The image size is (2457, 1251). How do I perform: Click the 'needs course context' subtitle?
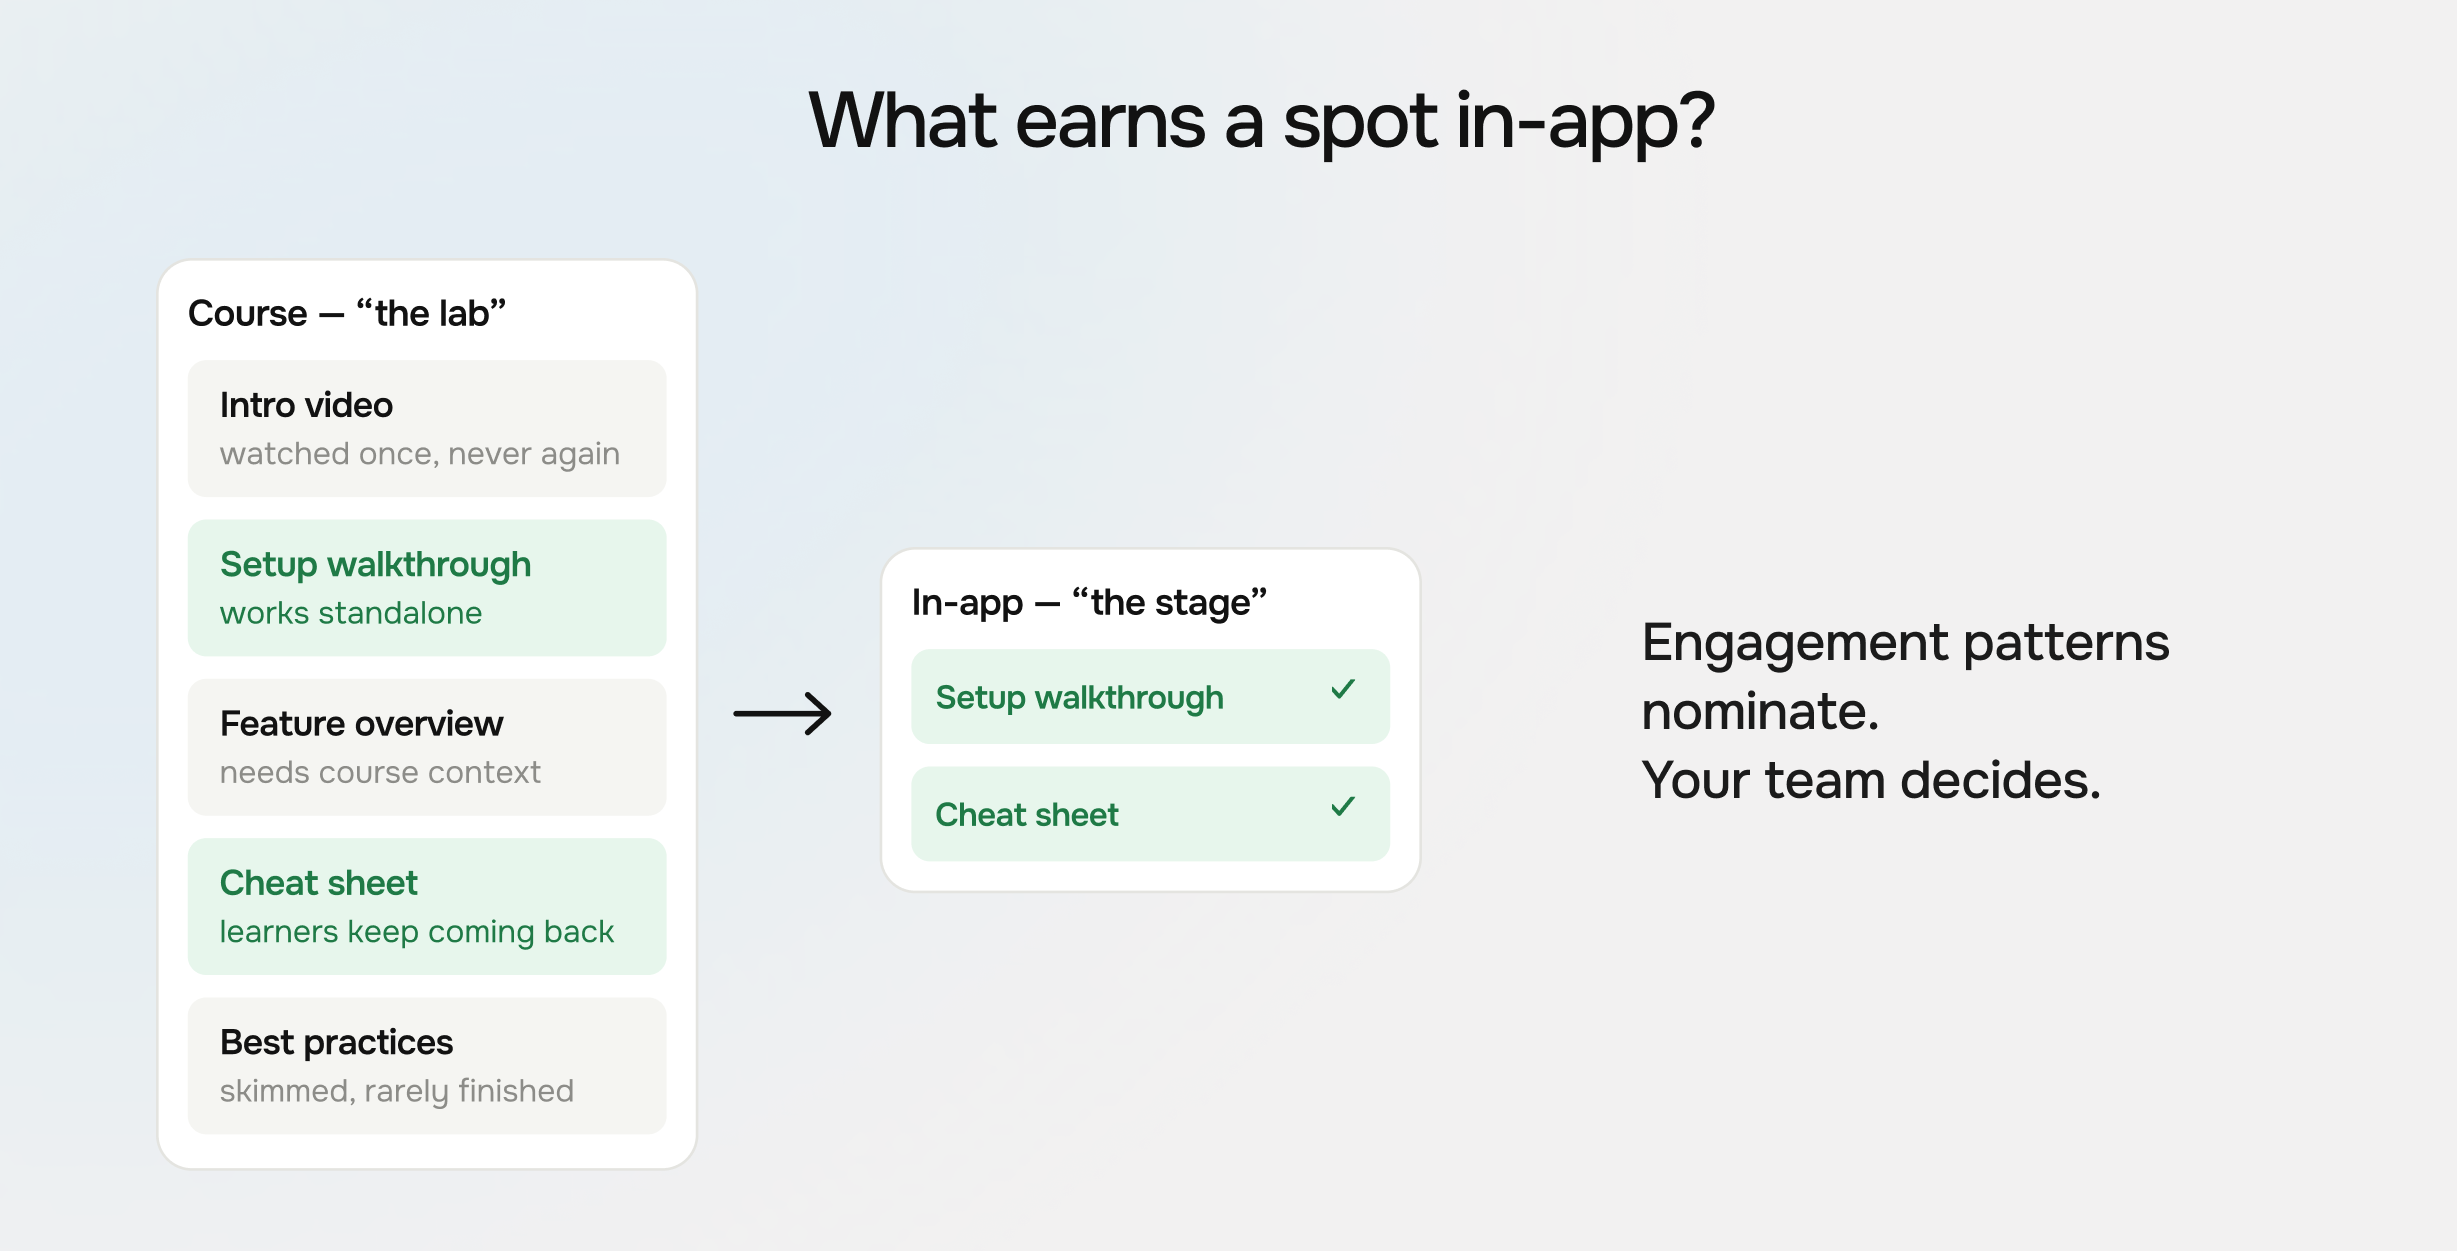tap(379, 772)
